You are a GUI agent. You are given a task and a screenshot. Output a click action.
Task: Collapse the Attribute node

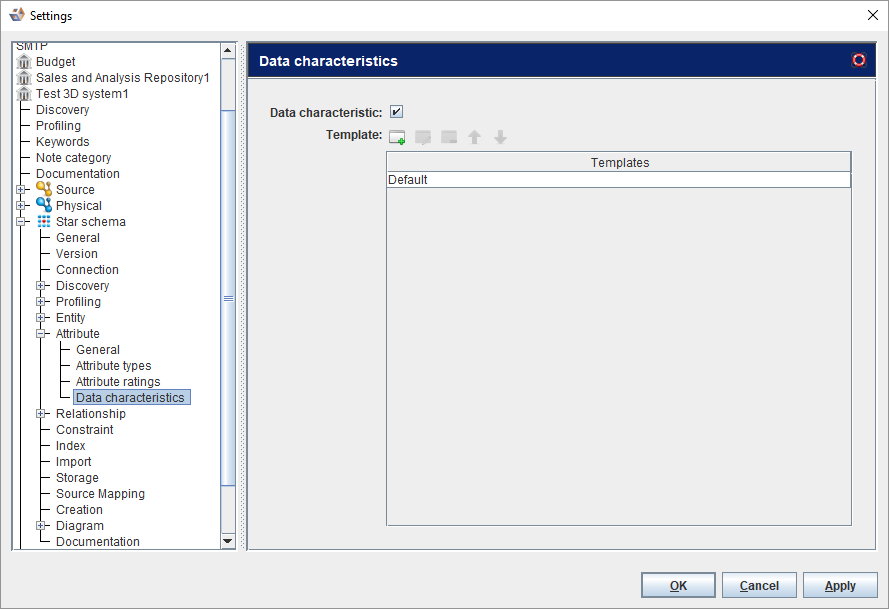tap(40, 333)
